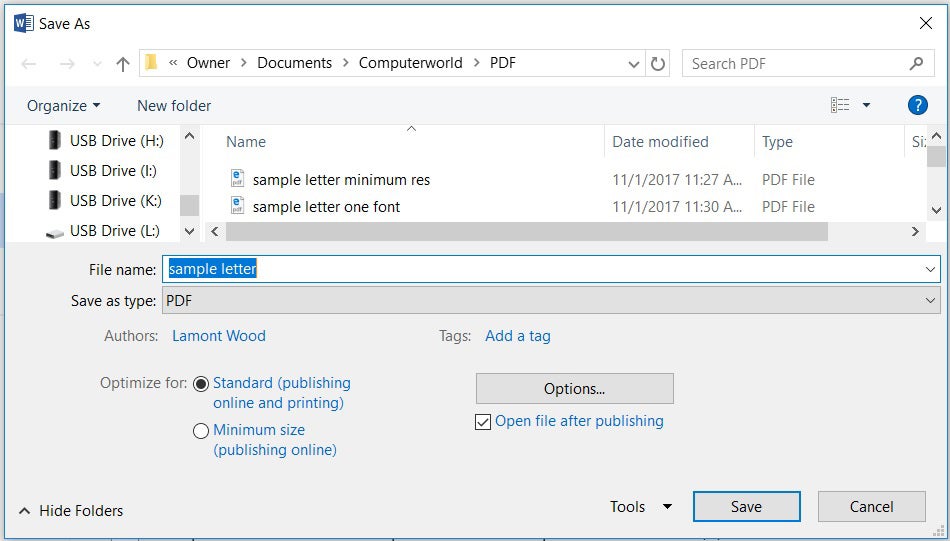Open the address bar's previous locations dropdown
The image size is (950, 541).
point(634,64)
